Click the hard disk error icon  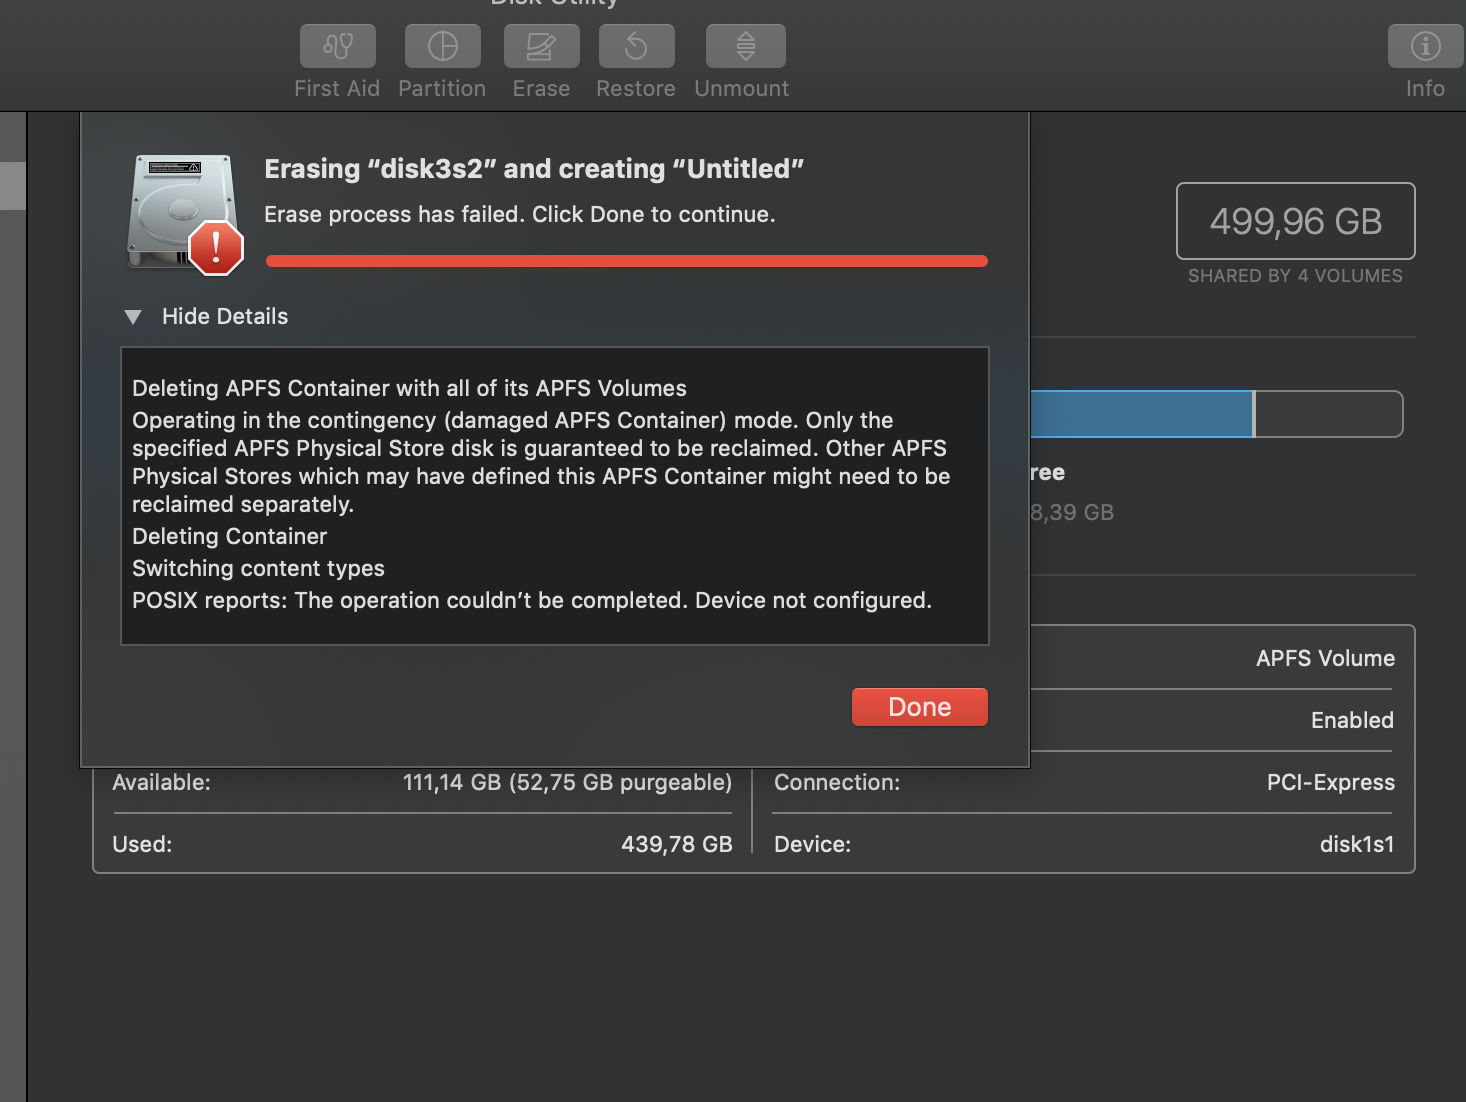185,213
